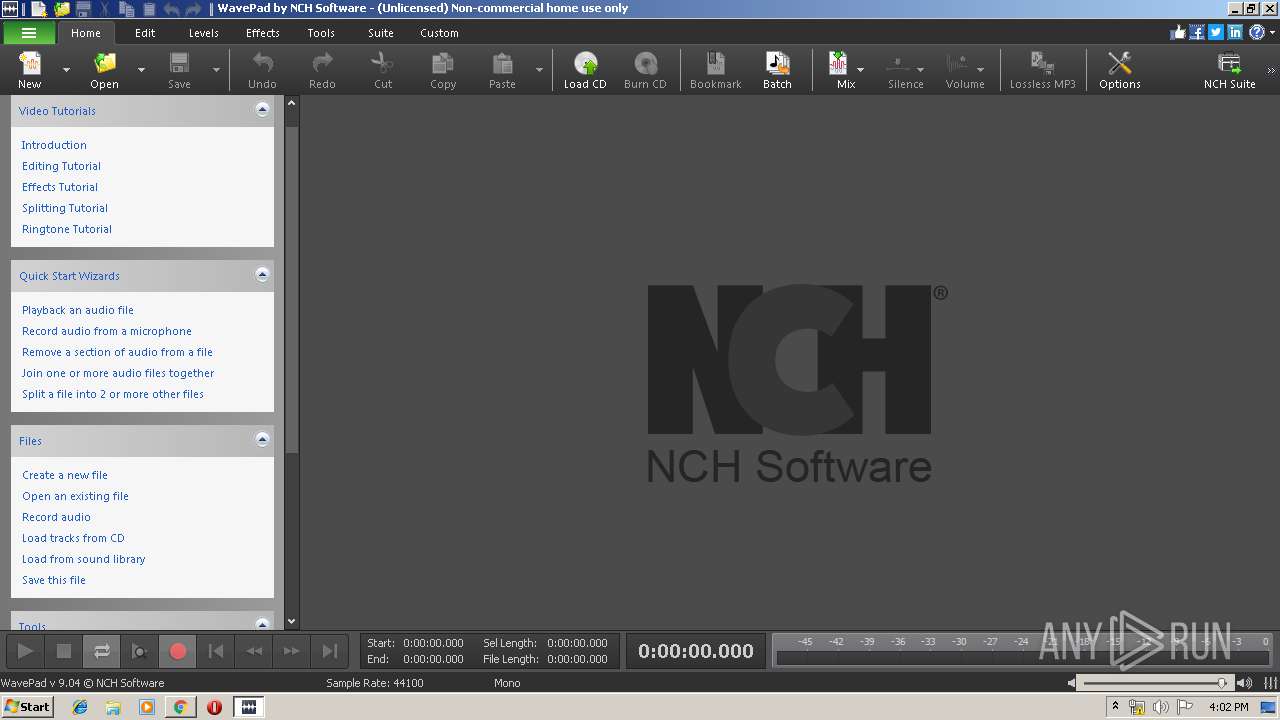Open the Open button dropdown arrow
Screen dimensions: 1280x720
tap(141, 70)
